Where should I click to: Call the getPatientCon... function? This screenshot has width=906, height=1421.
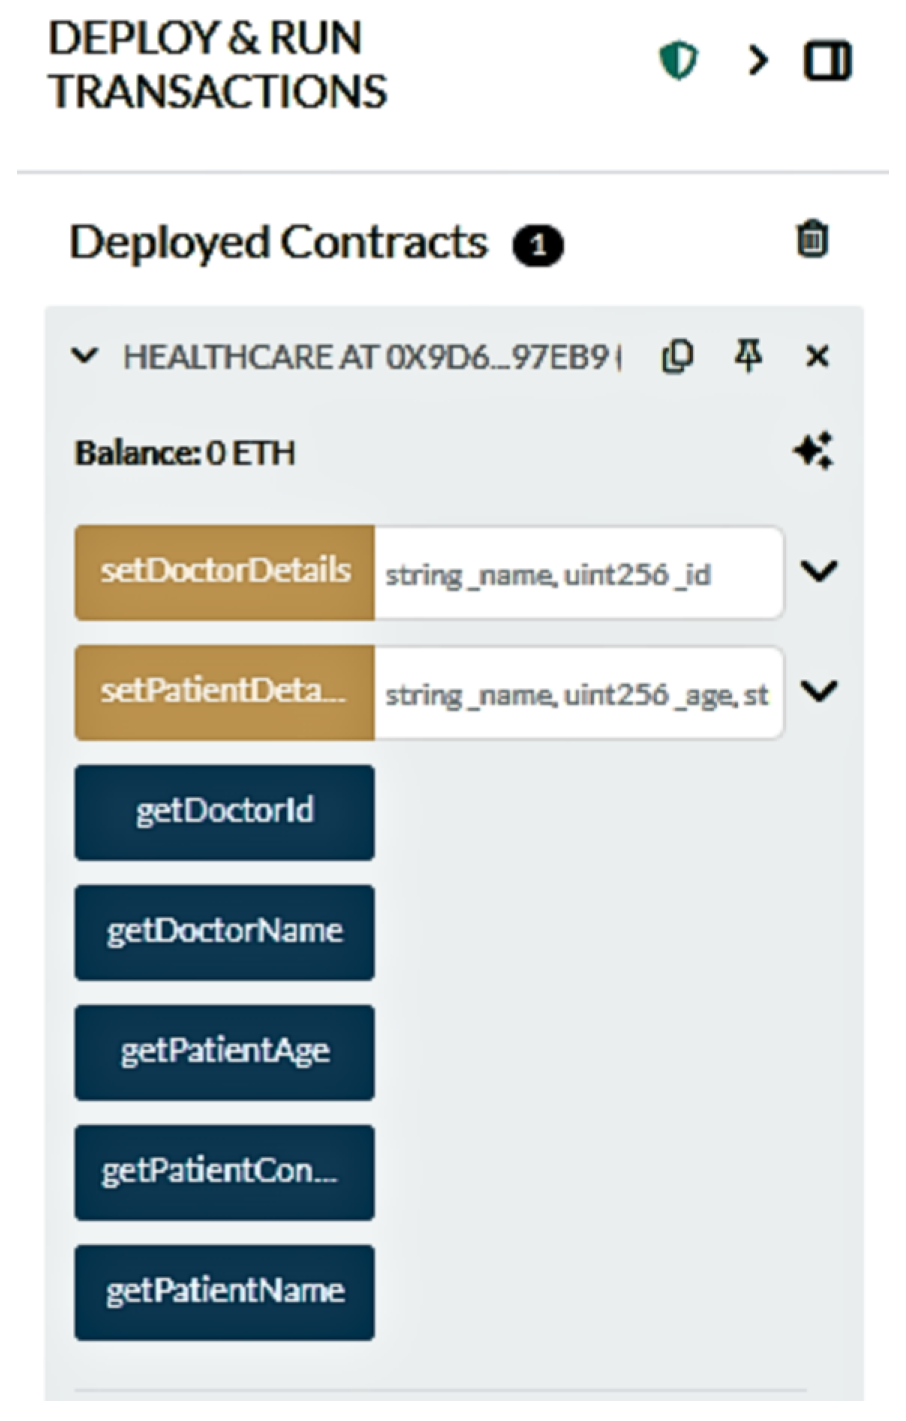[x=225, y=1173]
